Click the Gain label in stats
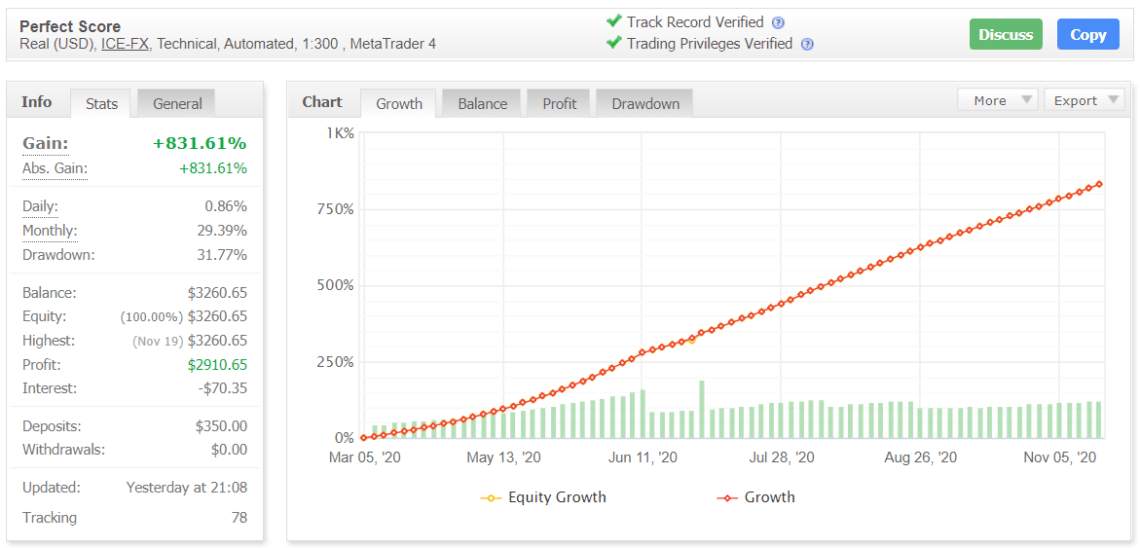Screen dimensions: 1140x548 [x=45, y=144]
